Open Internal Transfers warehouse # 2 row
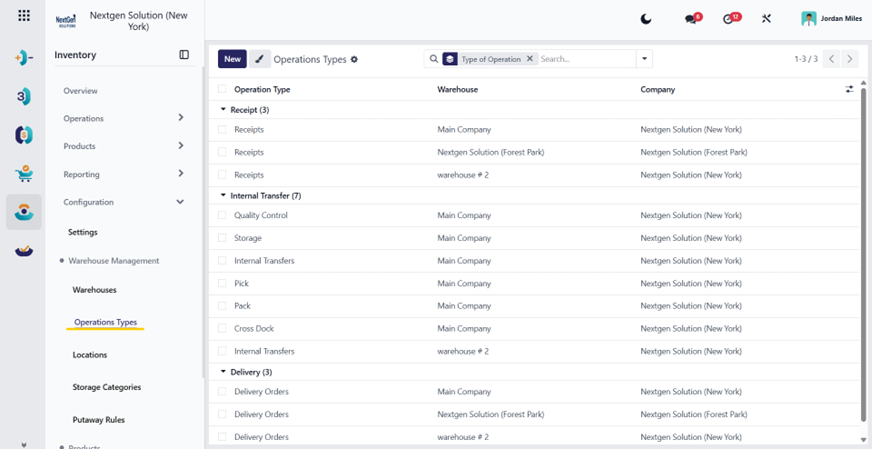Viewport: 872px width, 449px height. click(534, 351)
